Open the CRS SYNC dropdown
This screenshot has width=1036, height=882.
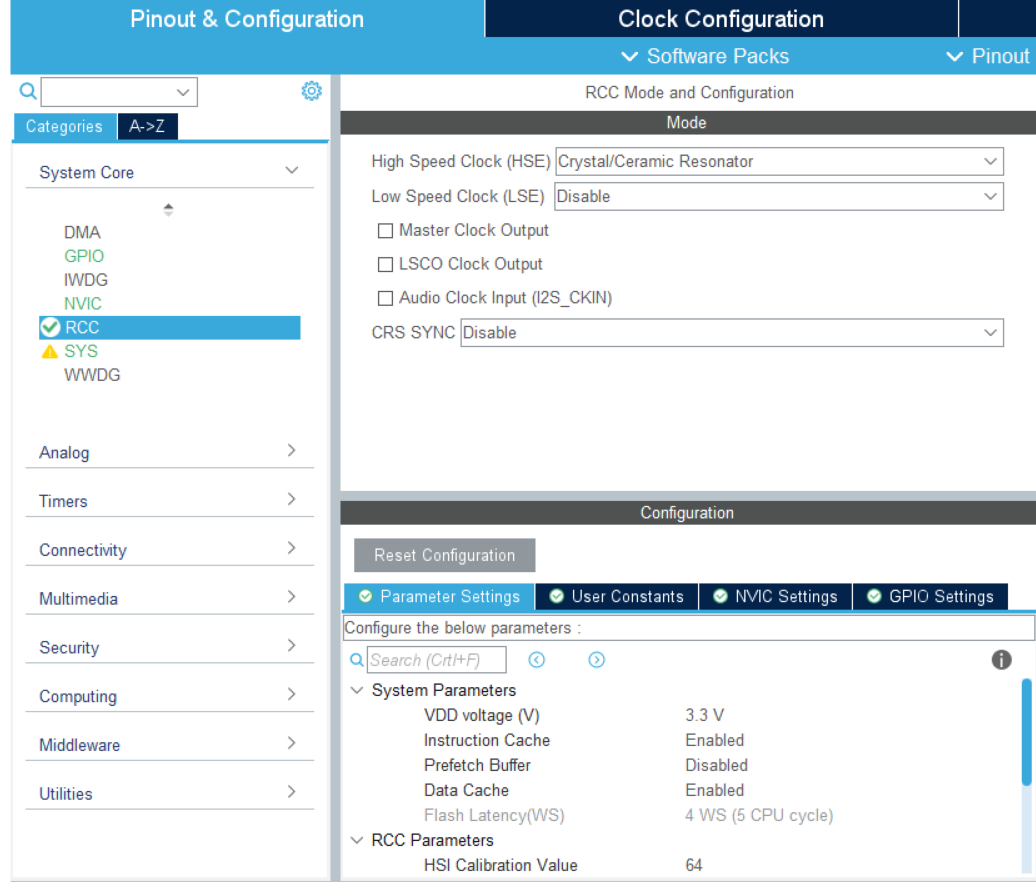point(731,333)
